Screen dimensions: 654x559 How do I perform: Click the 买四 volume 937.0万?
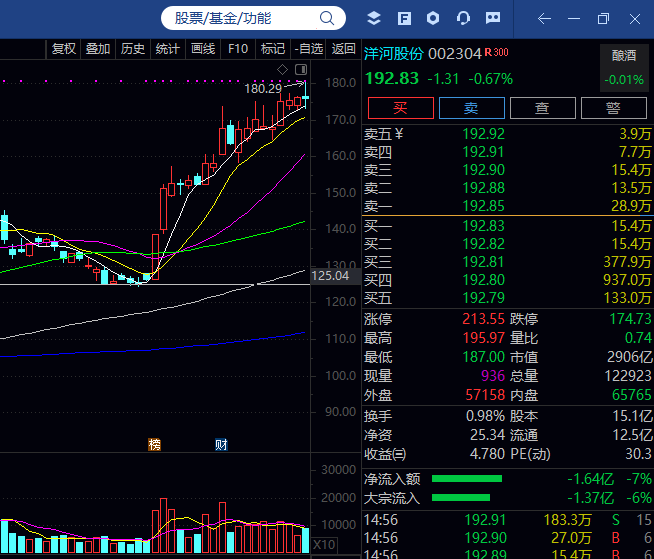coord(627,280)
